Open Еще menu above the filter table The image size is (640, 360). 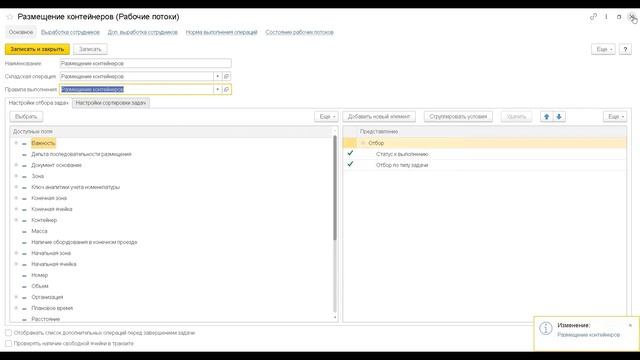click(615, 117)
